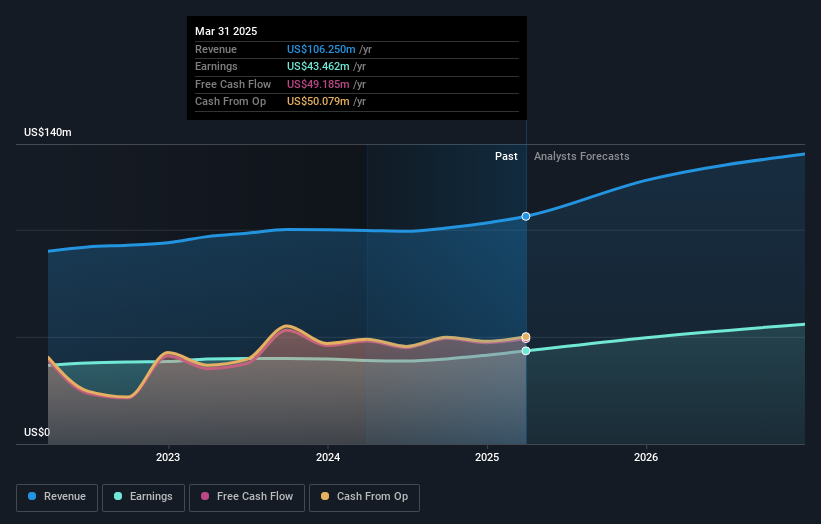821x524 pixels.
Task: Click the US$50.079m cash from op value
Action: coord(318,102)
